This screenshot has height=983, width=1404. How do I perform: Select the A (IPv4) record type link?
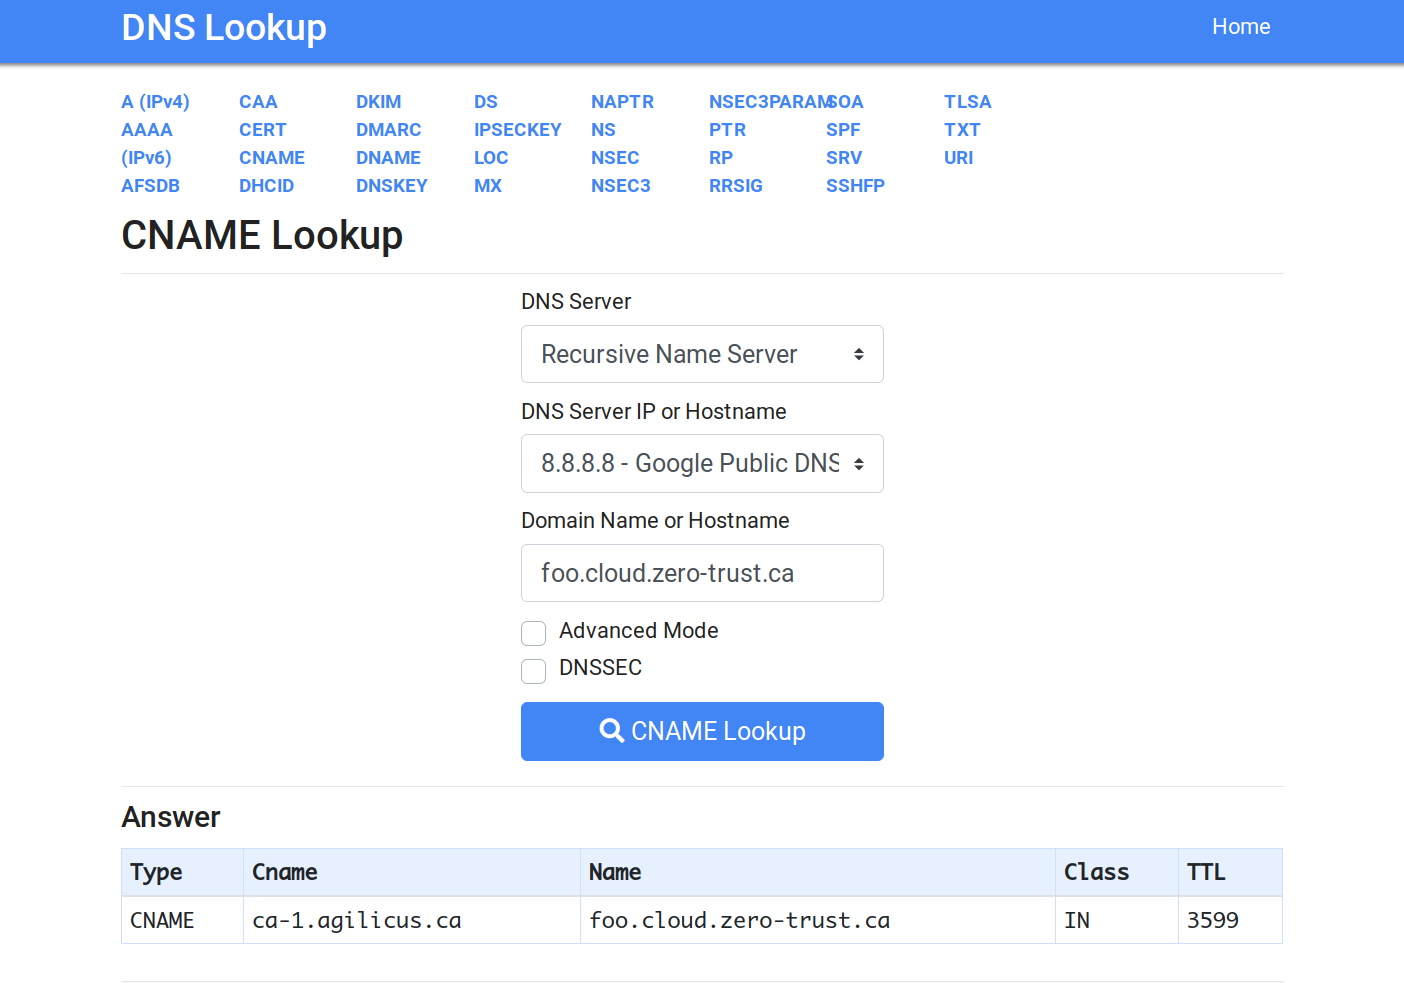(155, 102)
